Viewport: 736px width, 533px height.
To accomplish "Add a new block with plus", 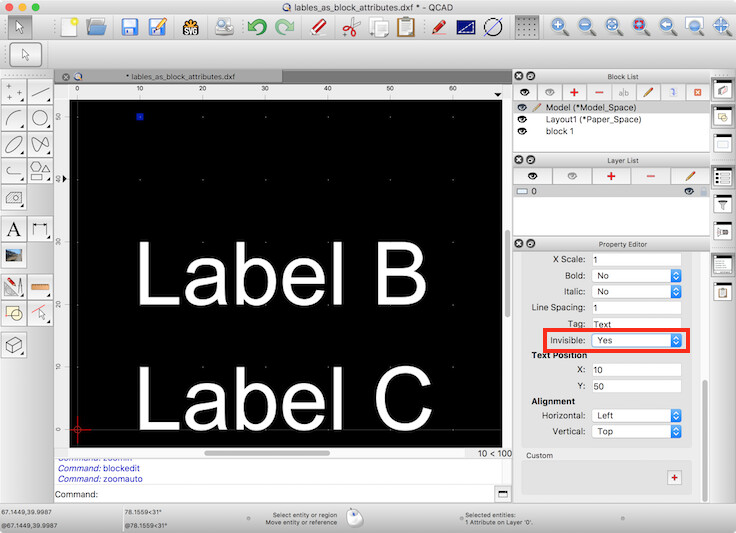I will (574, 92).
